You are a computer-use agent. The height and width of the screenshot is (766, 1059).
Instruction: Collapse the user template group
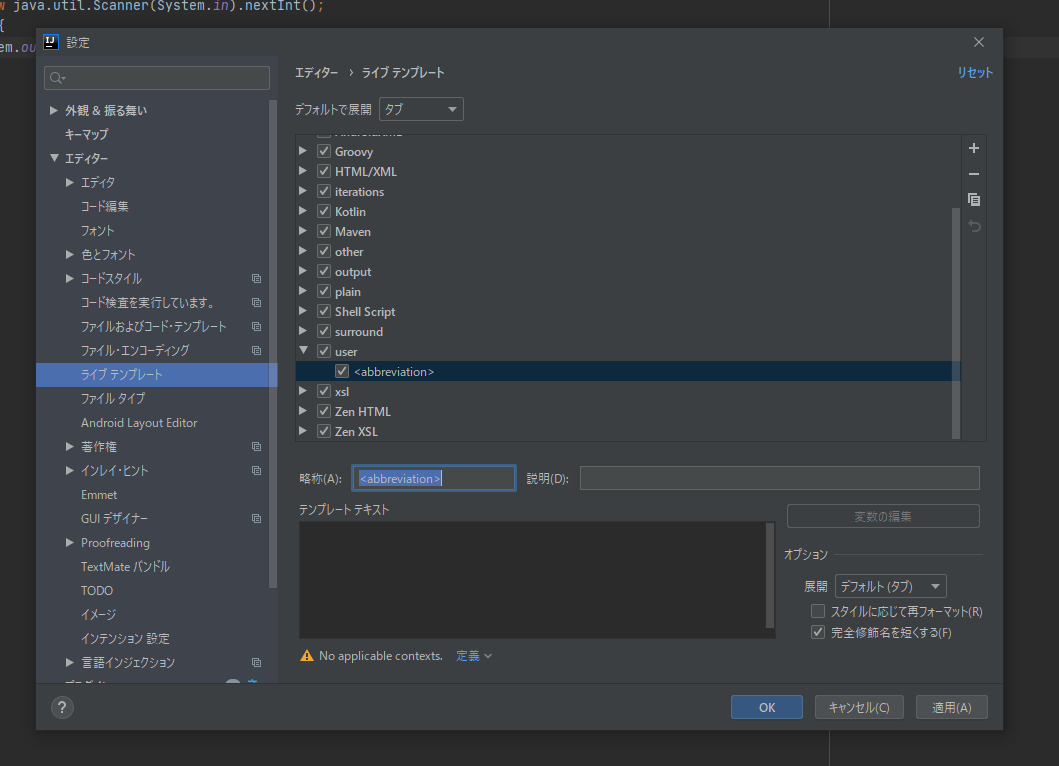(303, 351)
